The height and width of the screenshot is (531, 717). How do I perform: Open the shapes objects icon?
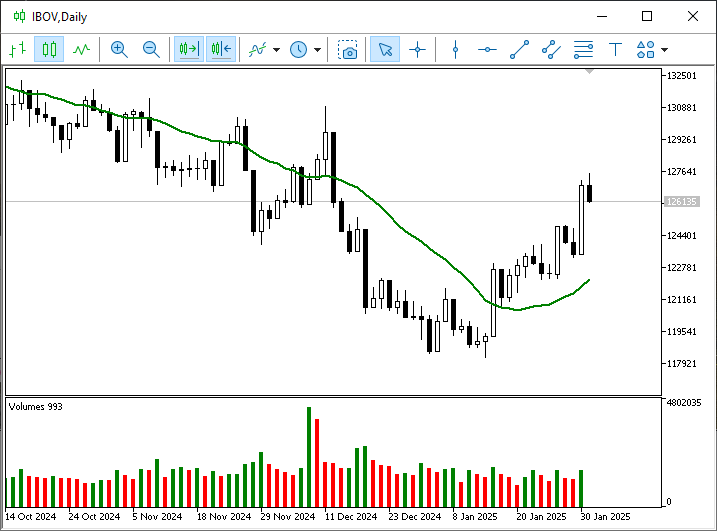coord(646,49)
